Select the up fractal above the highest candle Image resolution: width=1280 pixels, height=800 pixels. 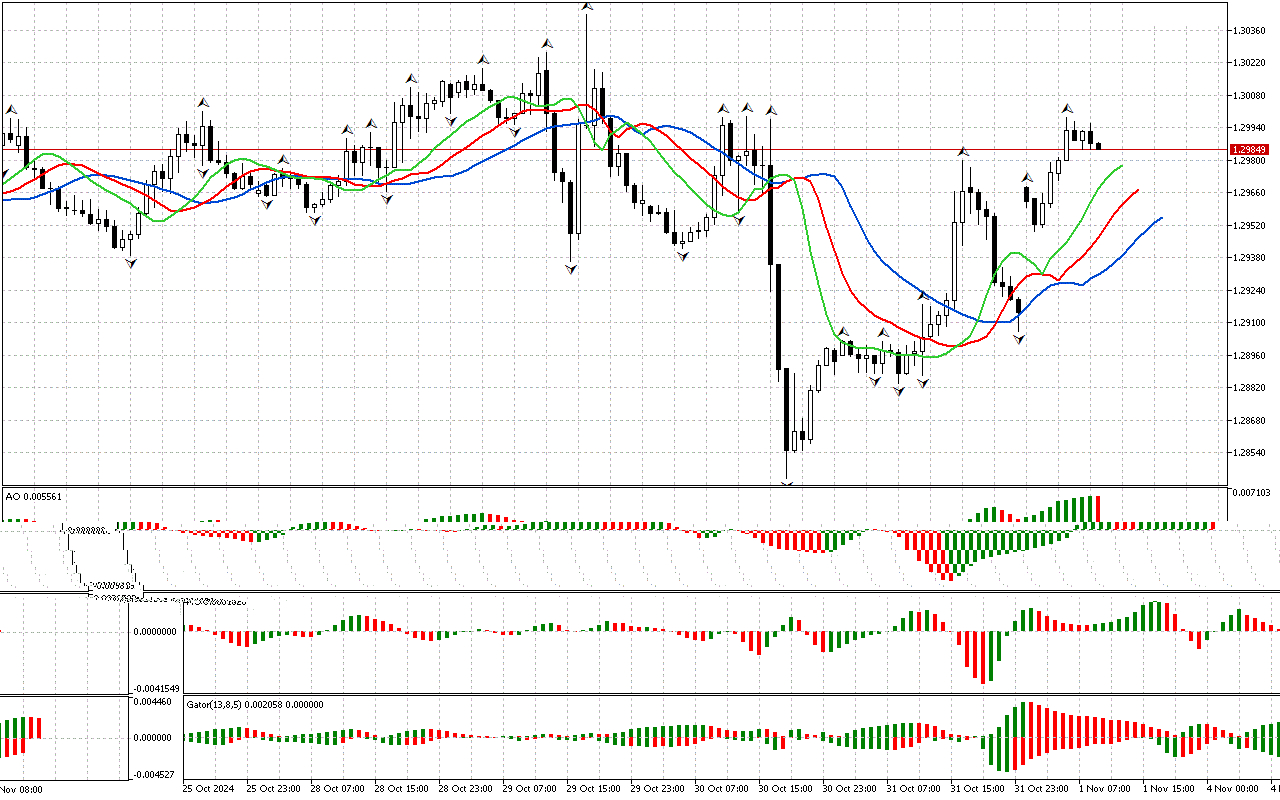point(586,6)
